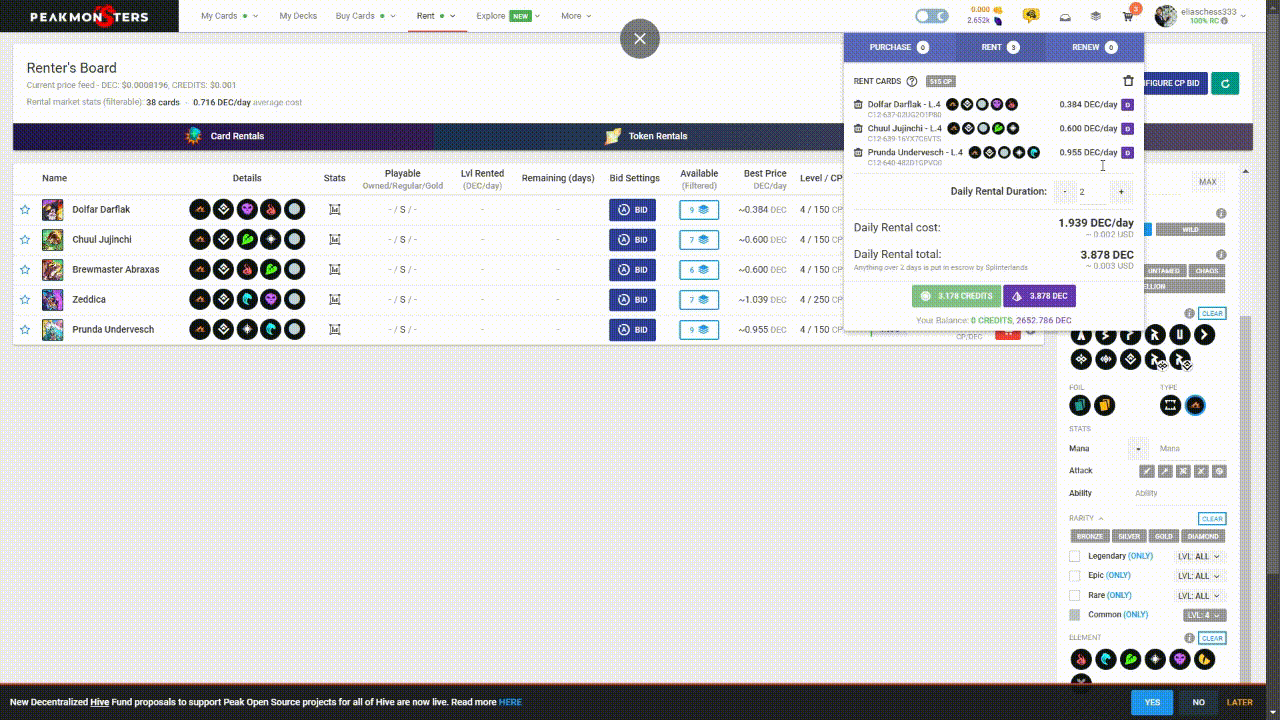Viewport: 1280px width, 720px height.
Task: Select the death element filter icon
Action: tap(1180, 659)
